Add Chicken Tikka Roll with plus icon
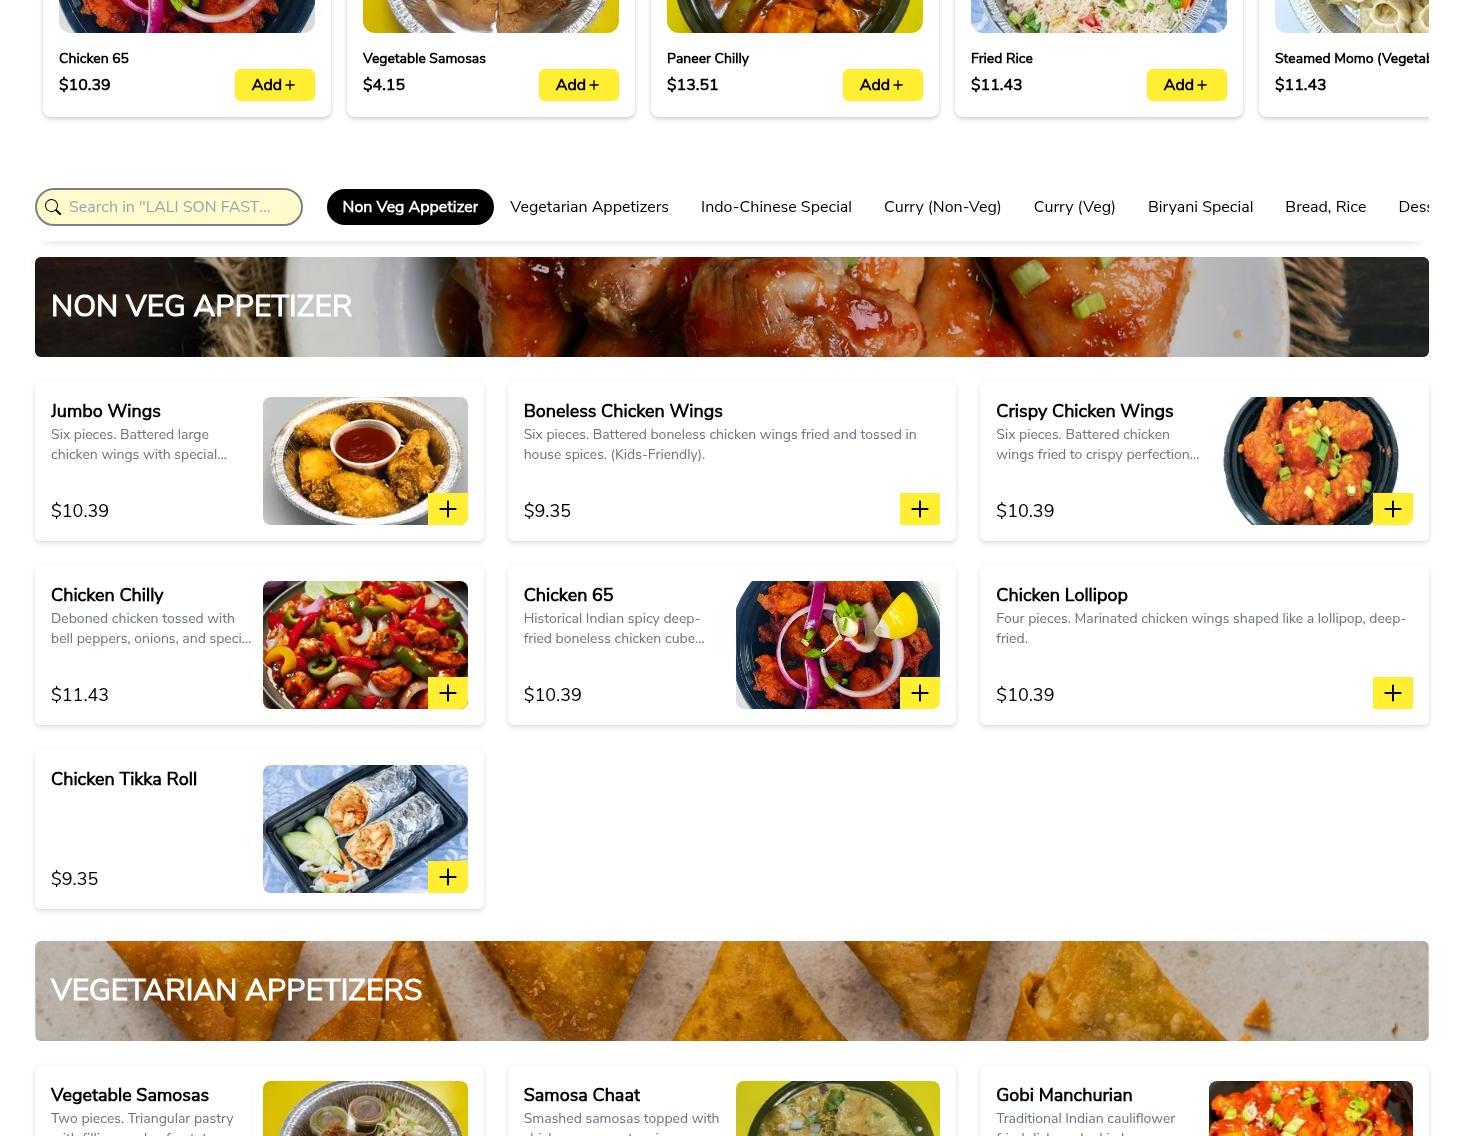 tap(448, 877)
